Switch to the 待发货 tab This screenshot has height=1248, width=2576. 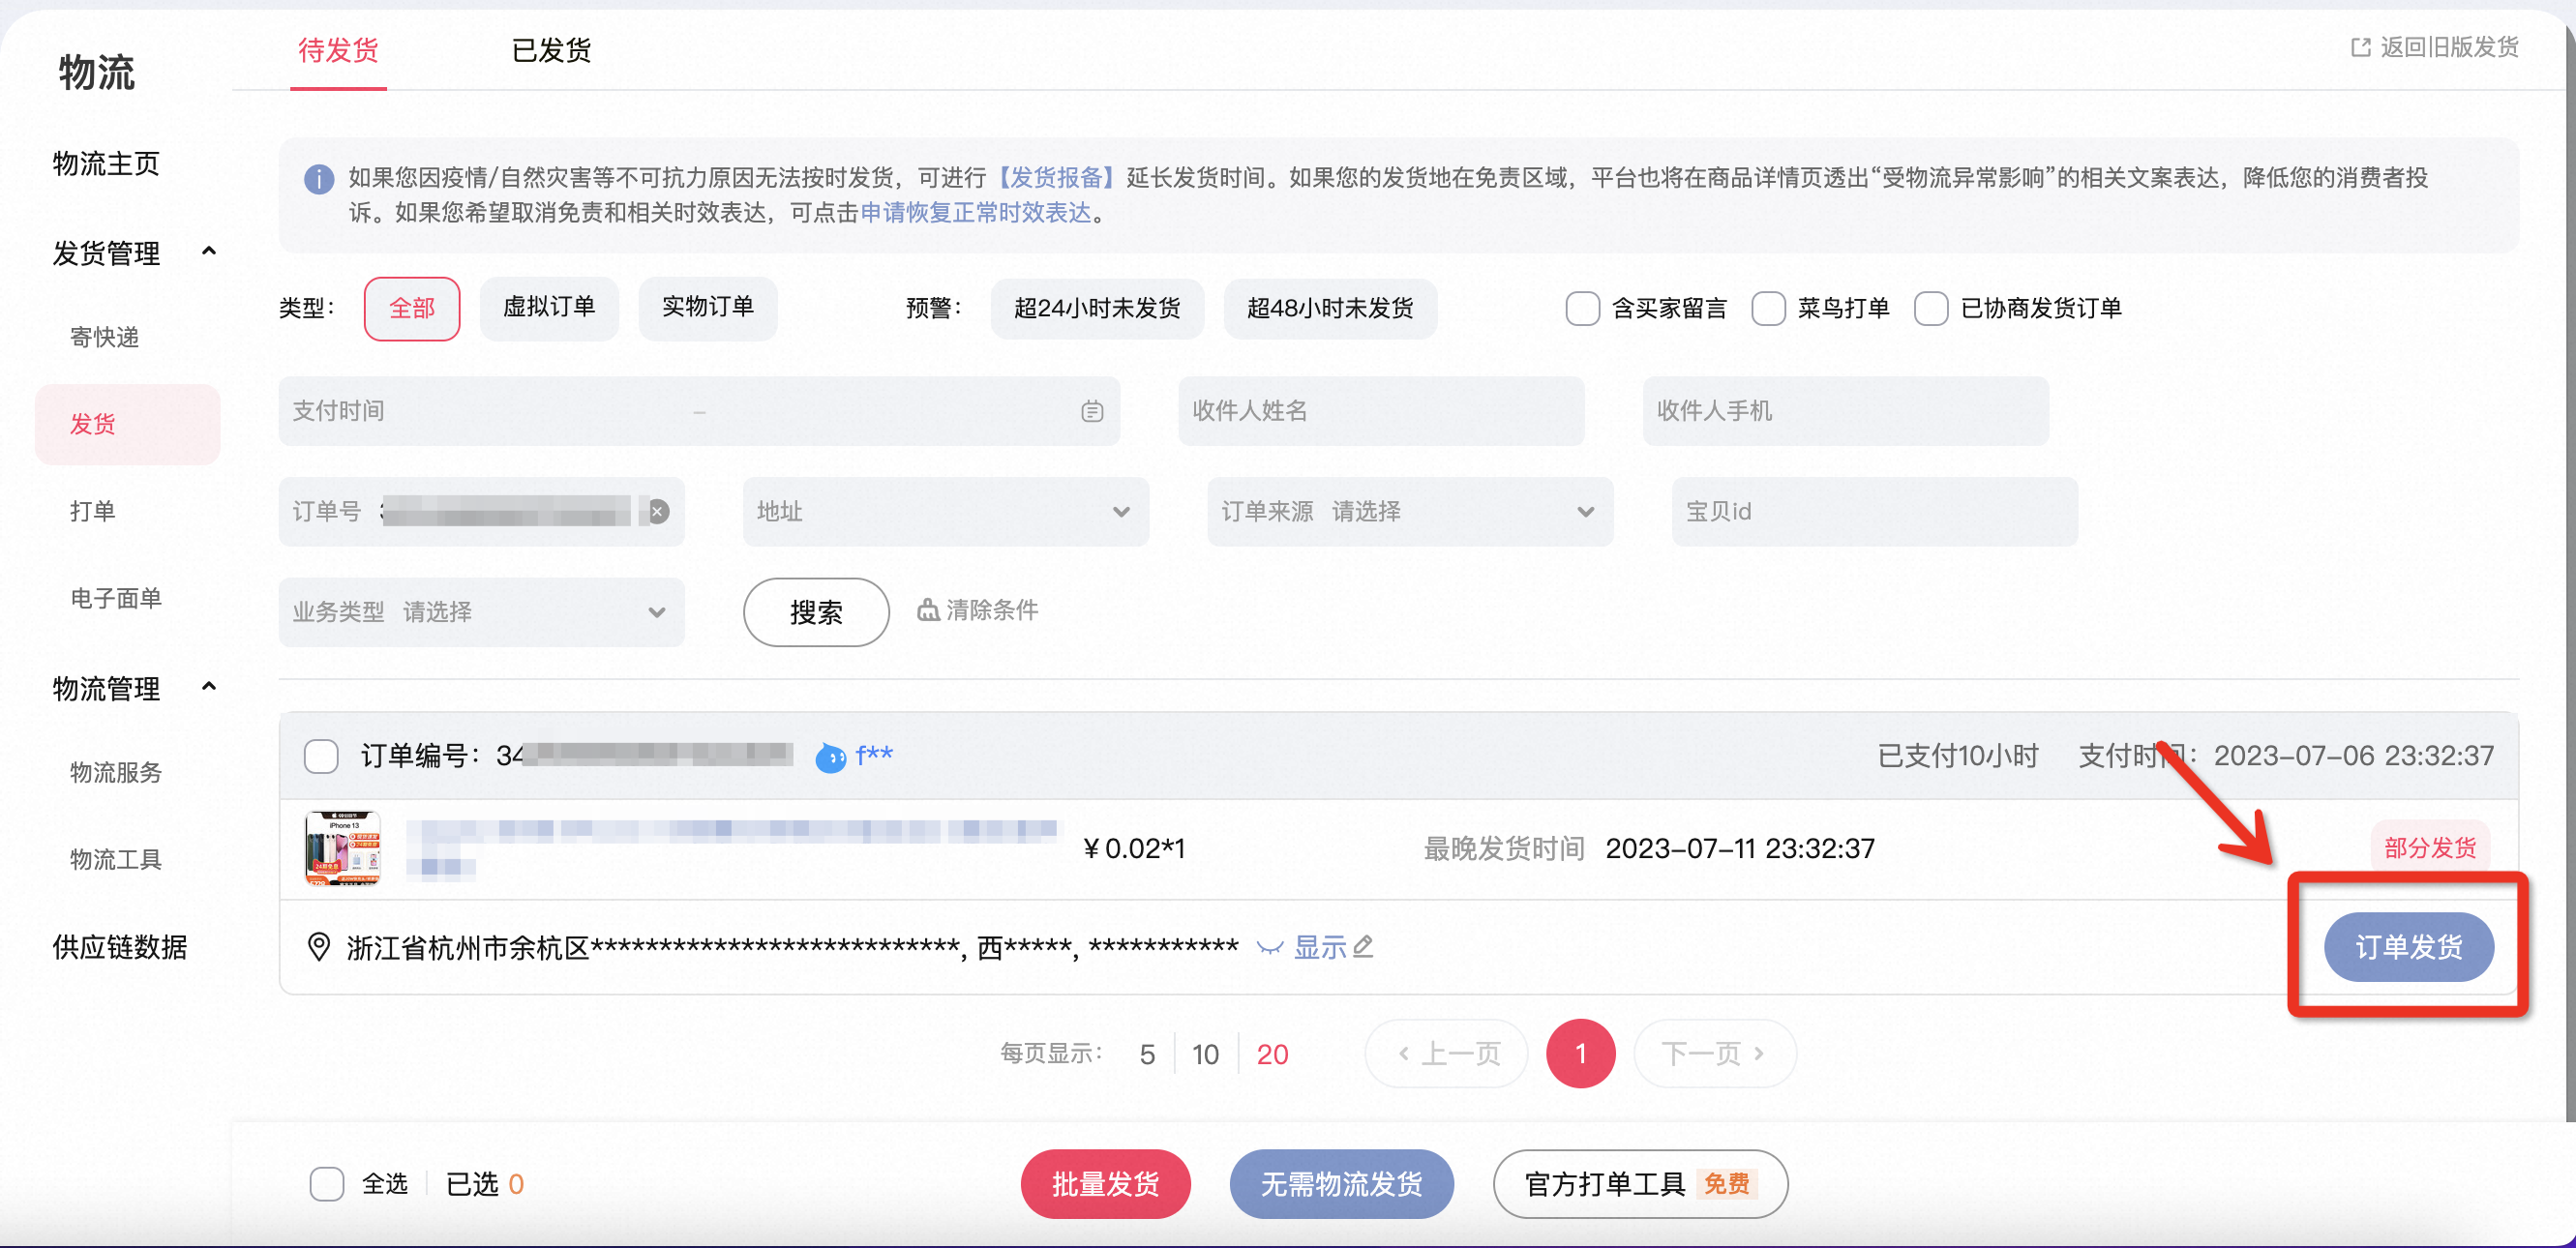pos(338,50)
